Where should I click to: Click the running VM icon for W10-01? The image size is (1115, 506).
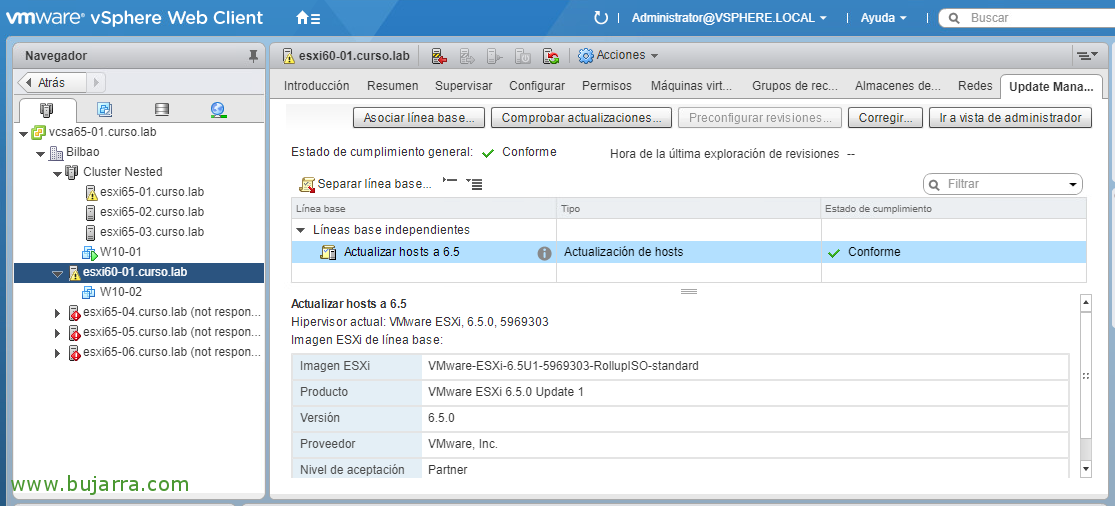pos(90,252)
